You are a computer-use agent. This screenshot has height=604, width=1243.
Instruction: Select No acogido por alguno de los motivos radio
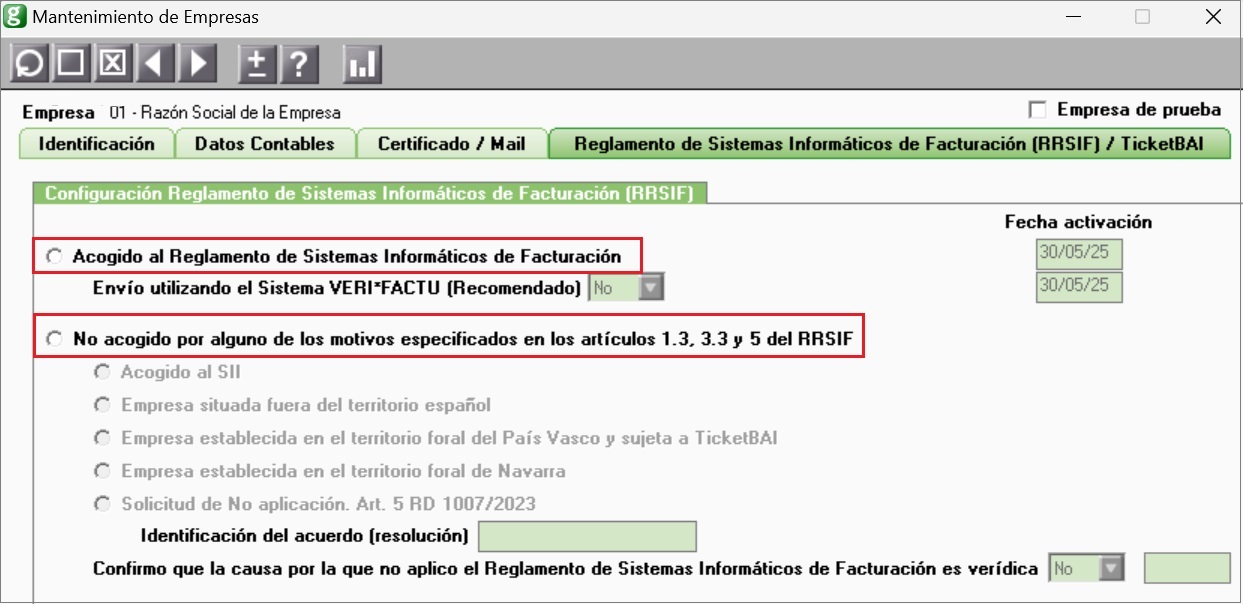(53, 340)
